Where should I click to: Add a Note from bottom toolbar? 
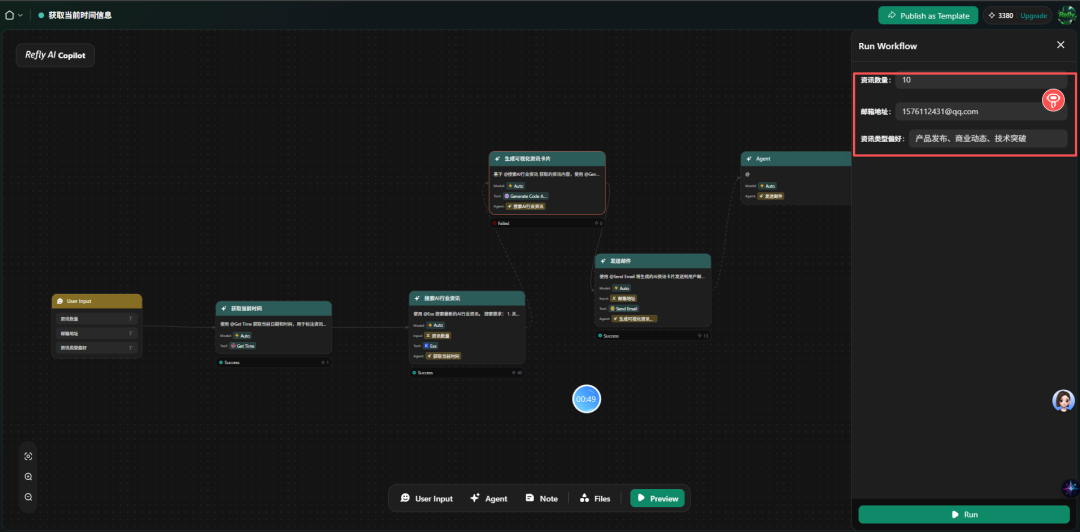pyautogui.click(x=541, y=498)
